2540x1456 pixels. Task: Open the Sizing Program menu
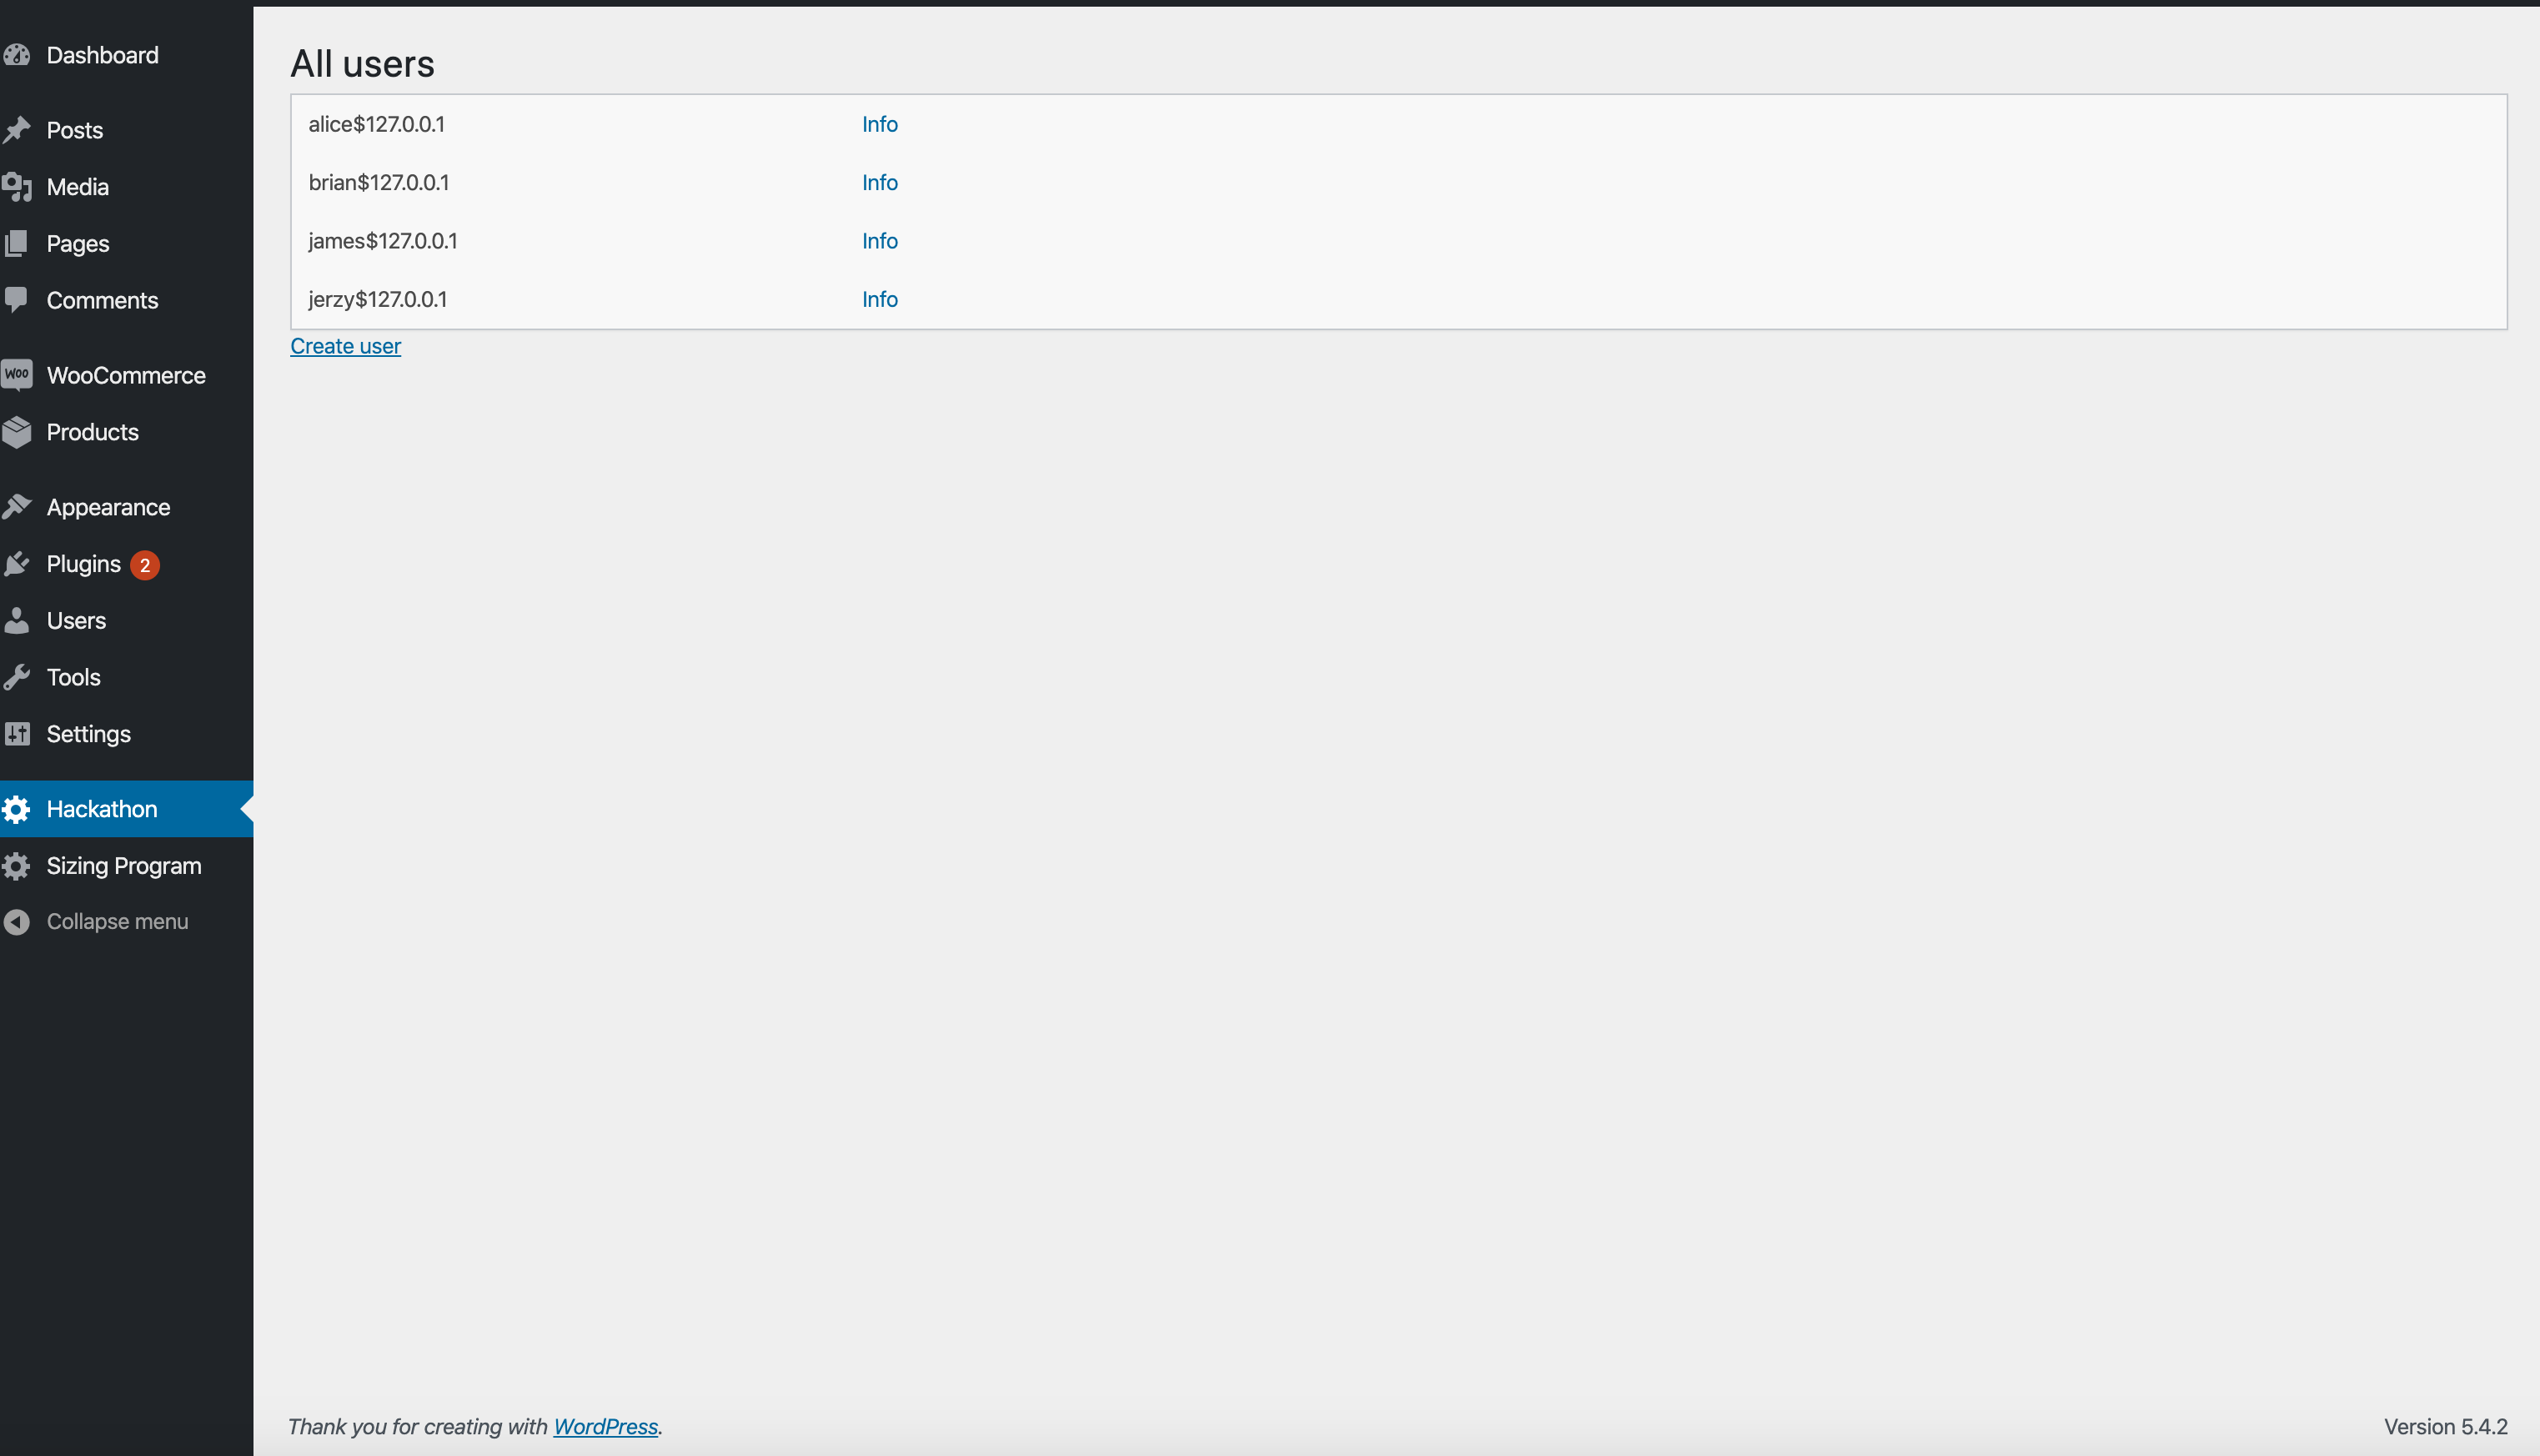124,866
